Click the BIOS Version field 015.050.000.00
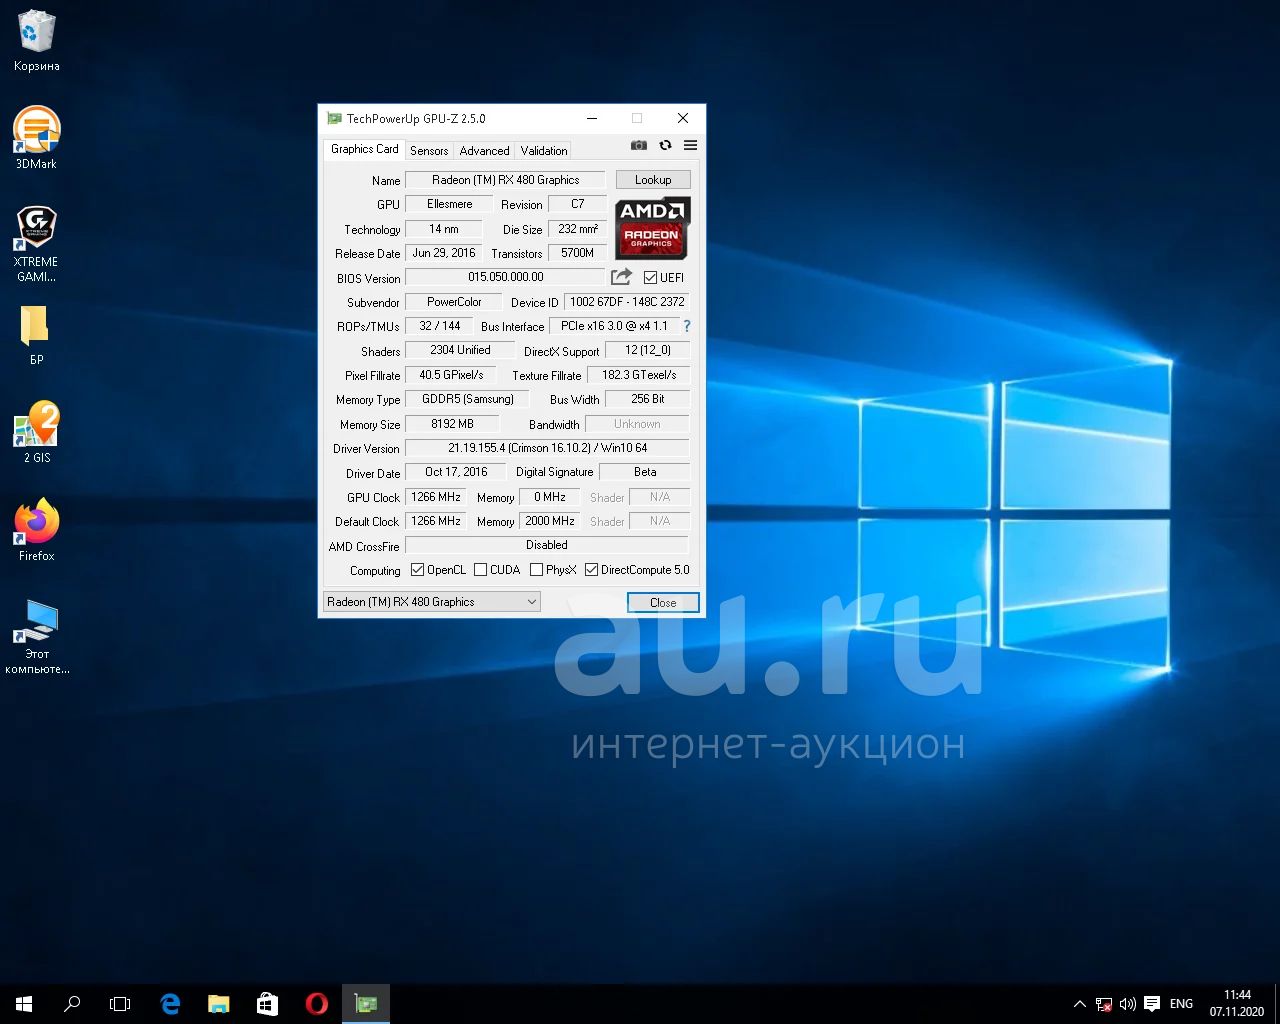Viewport: 1280px width, 1024px height. [x=505, y=277]
